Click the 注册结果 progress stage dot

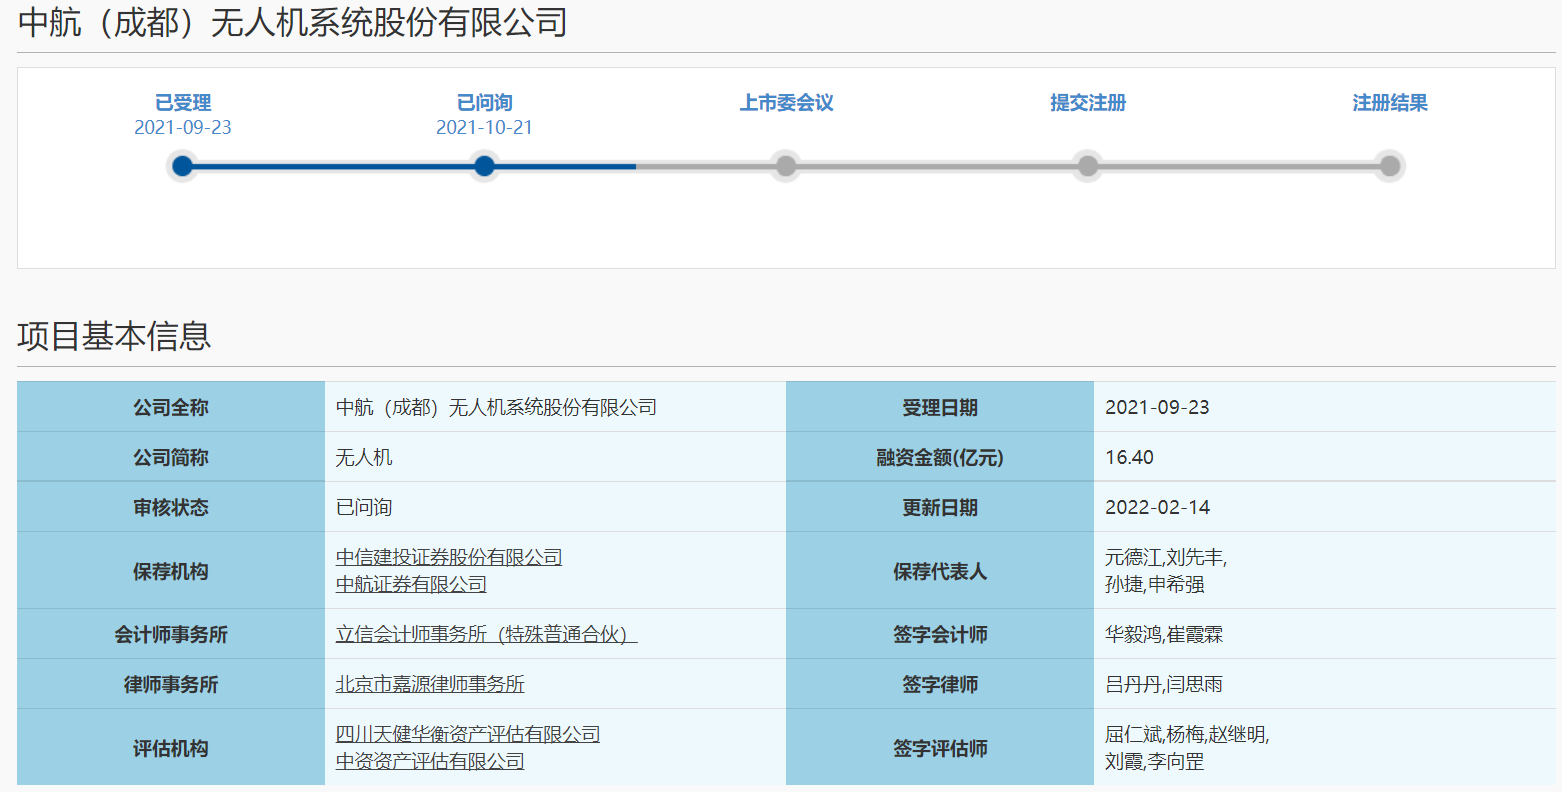[x=1390, y=166]
